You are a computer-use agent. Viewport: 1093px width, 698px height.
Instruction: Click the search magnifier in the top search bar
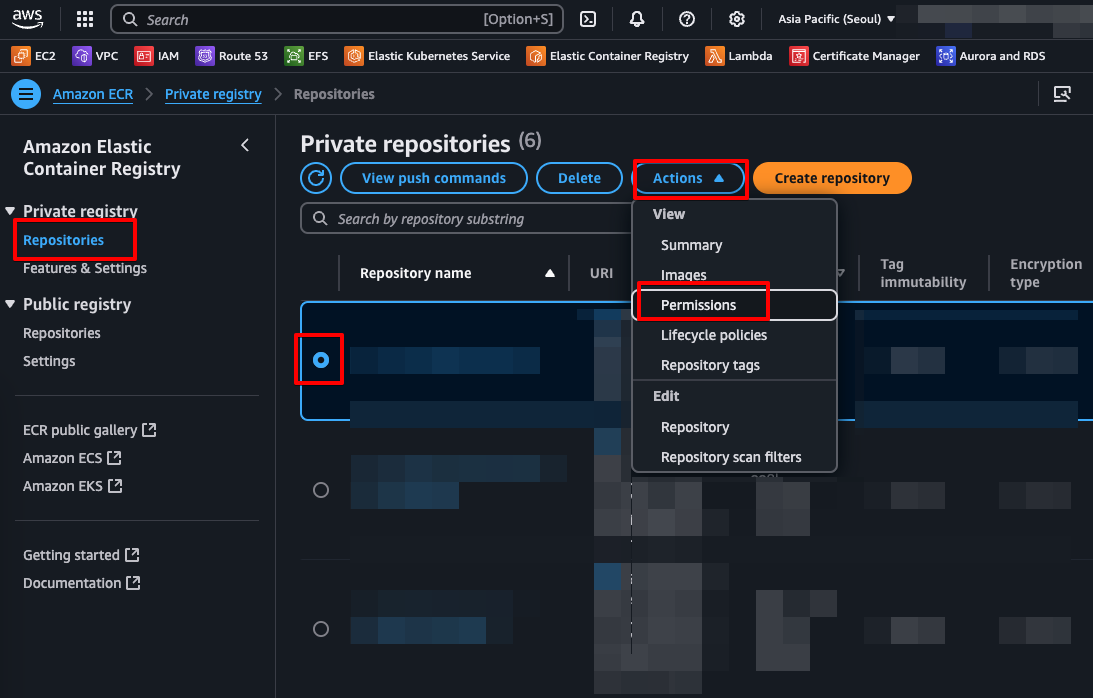click(x=130, y=20)
